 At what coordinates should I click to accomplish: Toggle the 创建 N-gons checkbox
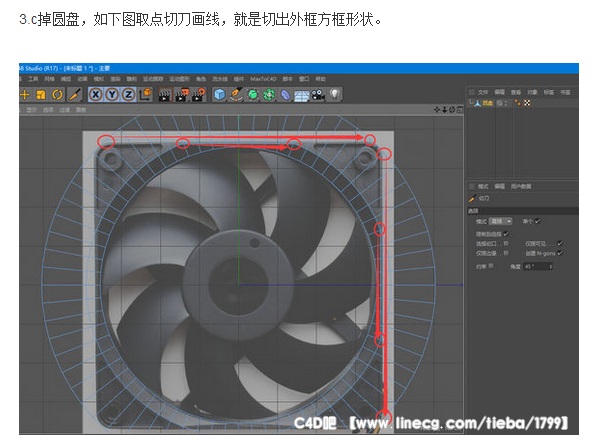[560, 253]
